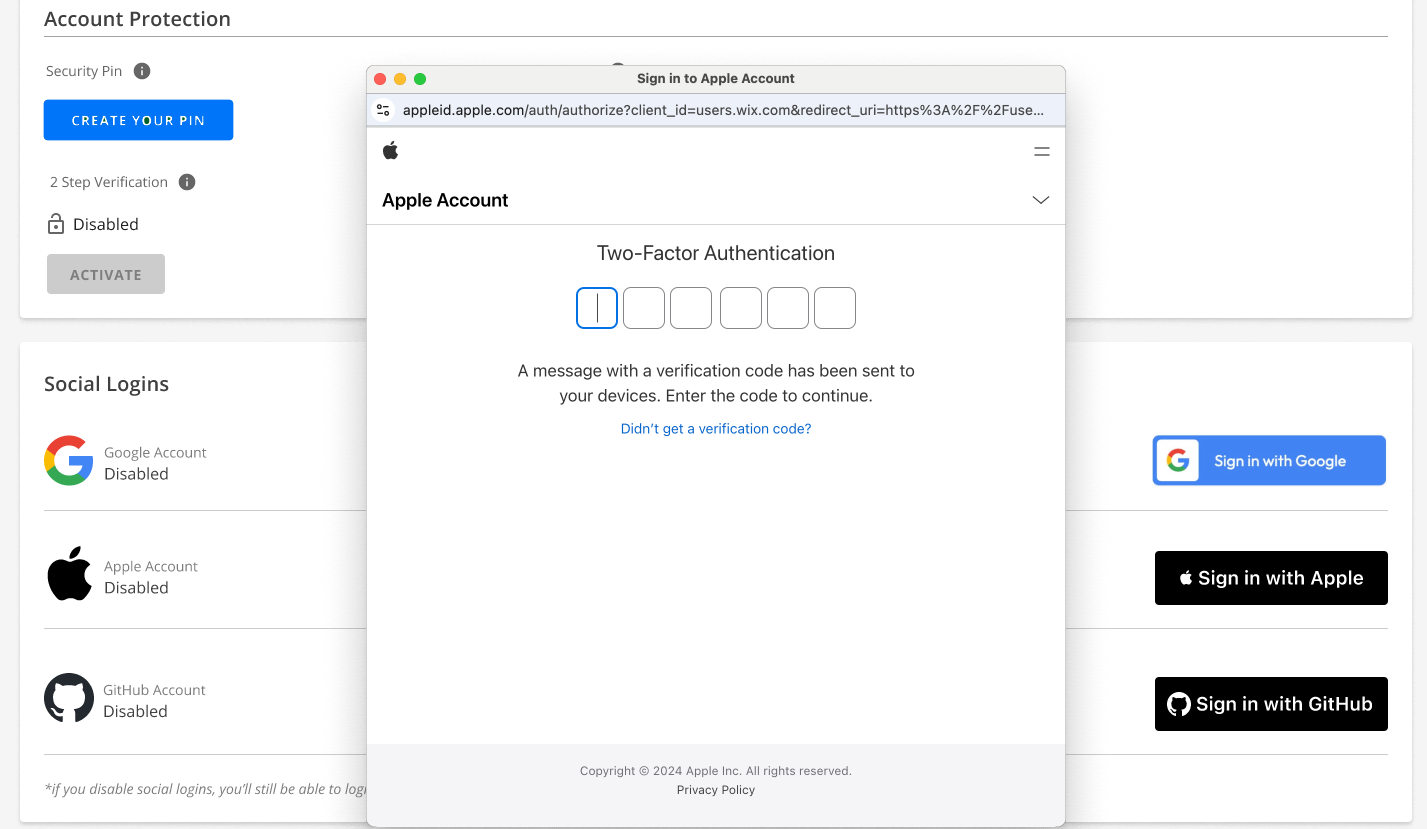
Task: Click the Sign in with GitHub button
Action: coord(1270,703)
